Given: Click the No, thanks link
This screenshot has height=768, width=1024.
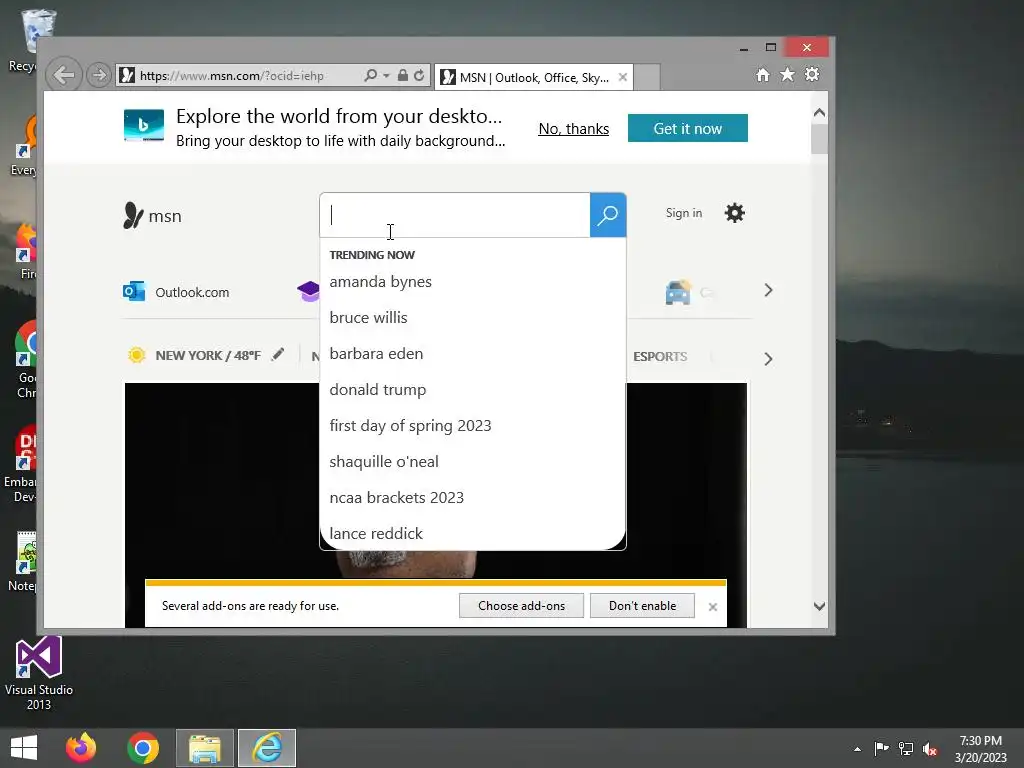Looking at the screenshot, I should (x=573, y=129).
